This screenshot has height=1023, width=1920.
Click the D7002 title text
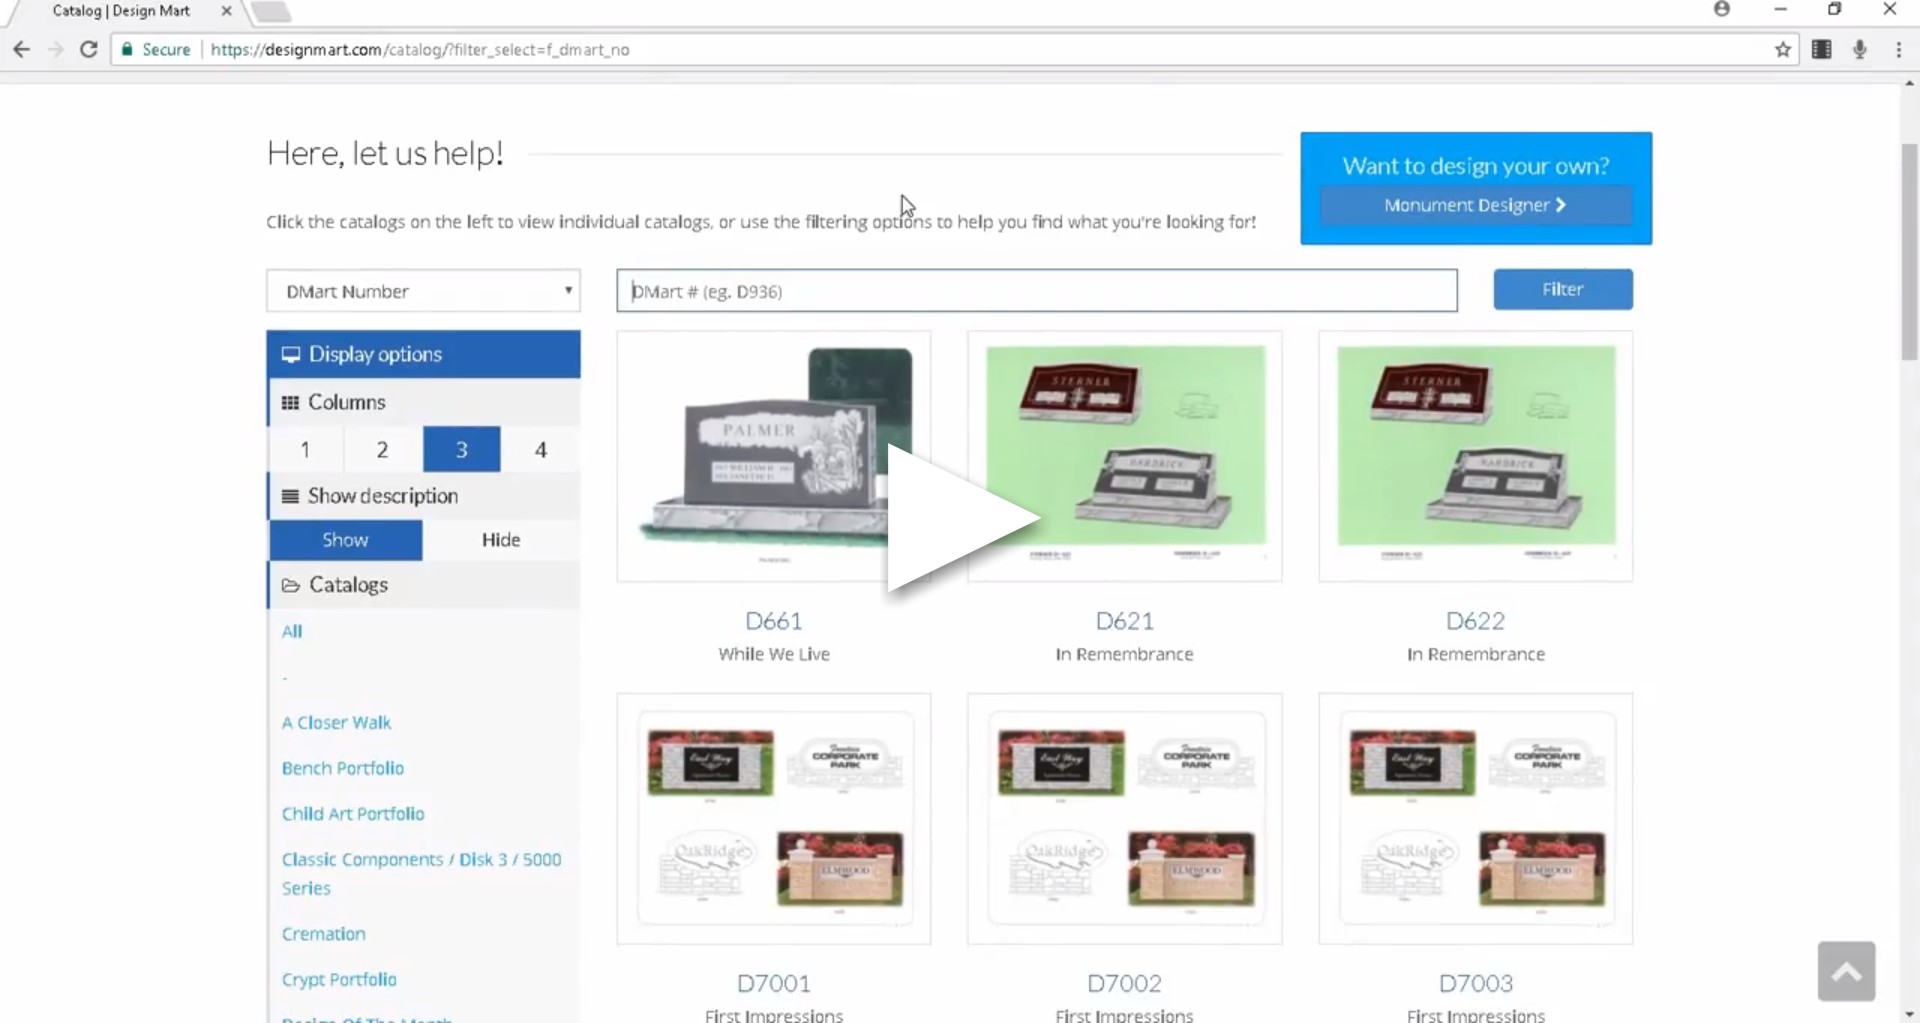pos(1125,983)
